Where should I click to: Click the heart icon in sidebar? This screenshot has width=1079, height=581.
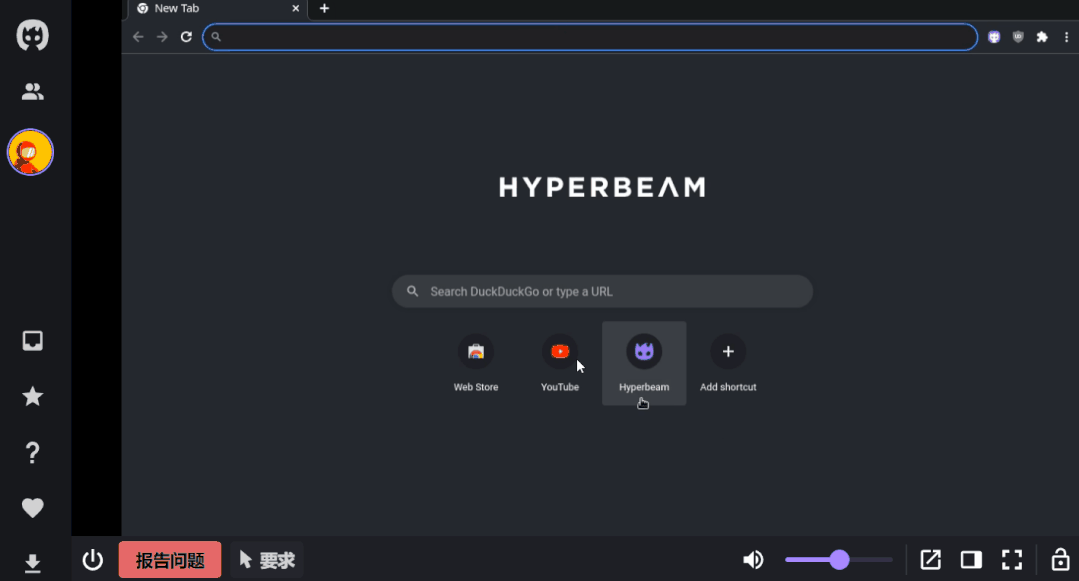(32, 508)
